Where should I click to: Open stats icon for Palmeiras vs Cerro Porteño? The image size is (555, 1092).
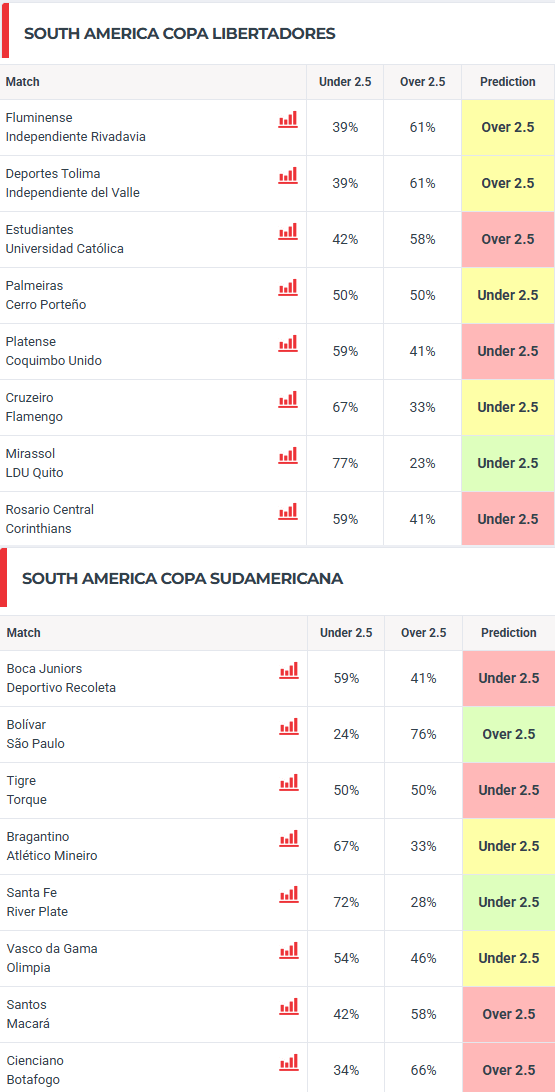click(x=288, y=287)
